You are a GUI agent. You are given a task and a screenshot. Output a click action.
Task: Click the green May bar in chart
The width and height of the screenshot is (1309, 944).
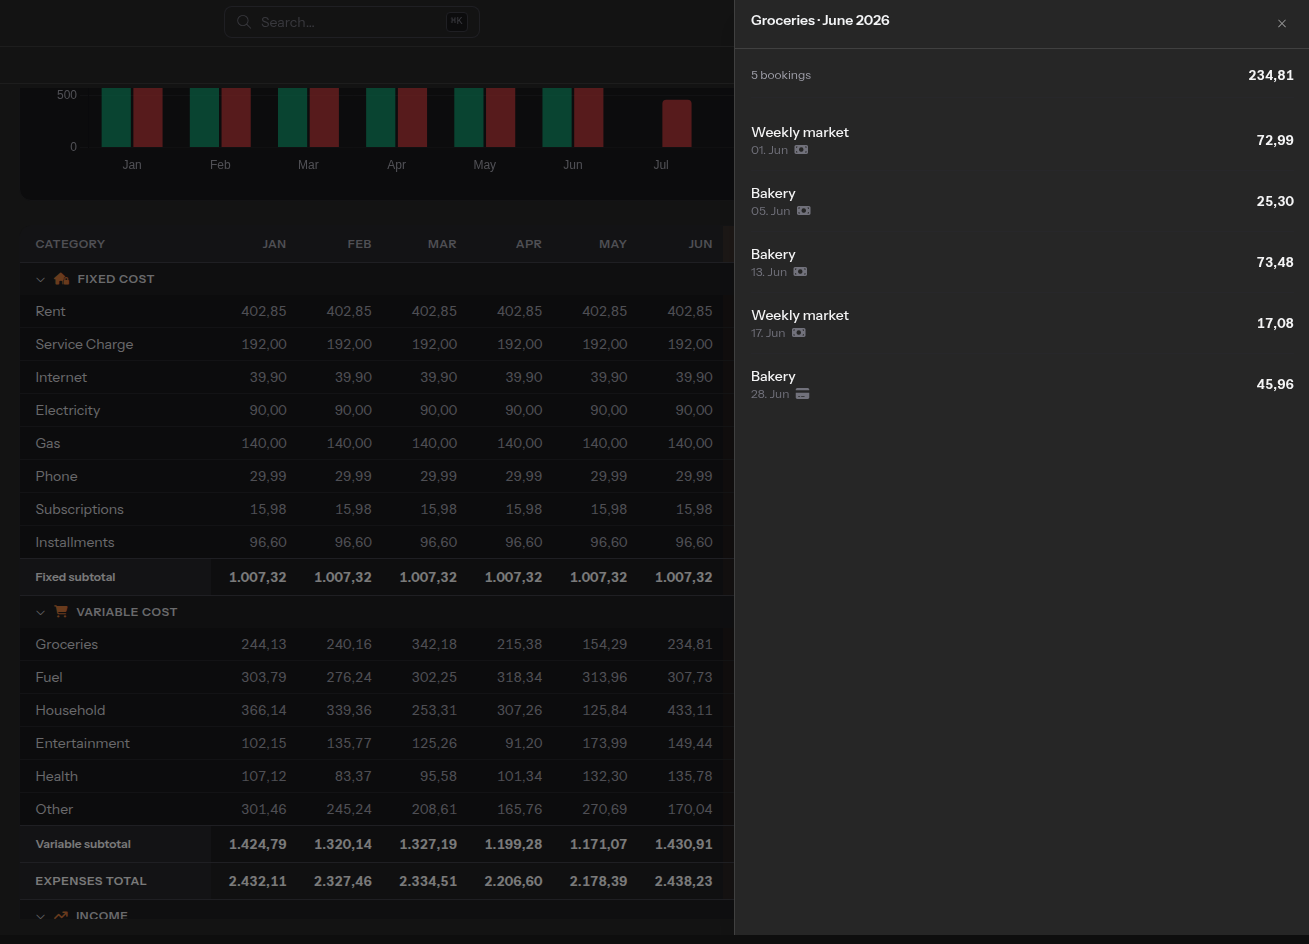pos(469,117)
